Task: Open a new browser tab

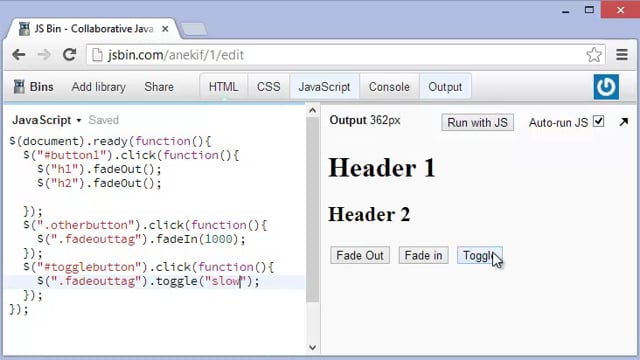Action: click(x=194, y=29)
